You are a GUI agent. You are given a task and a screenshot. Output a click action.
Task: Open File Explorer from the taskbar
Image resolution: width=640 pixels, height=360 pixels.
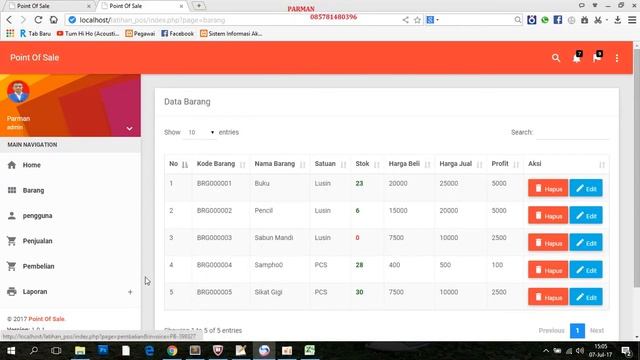(x=80, y=351)
